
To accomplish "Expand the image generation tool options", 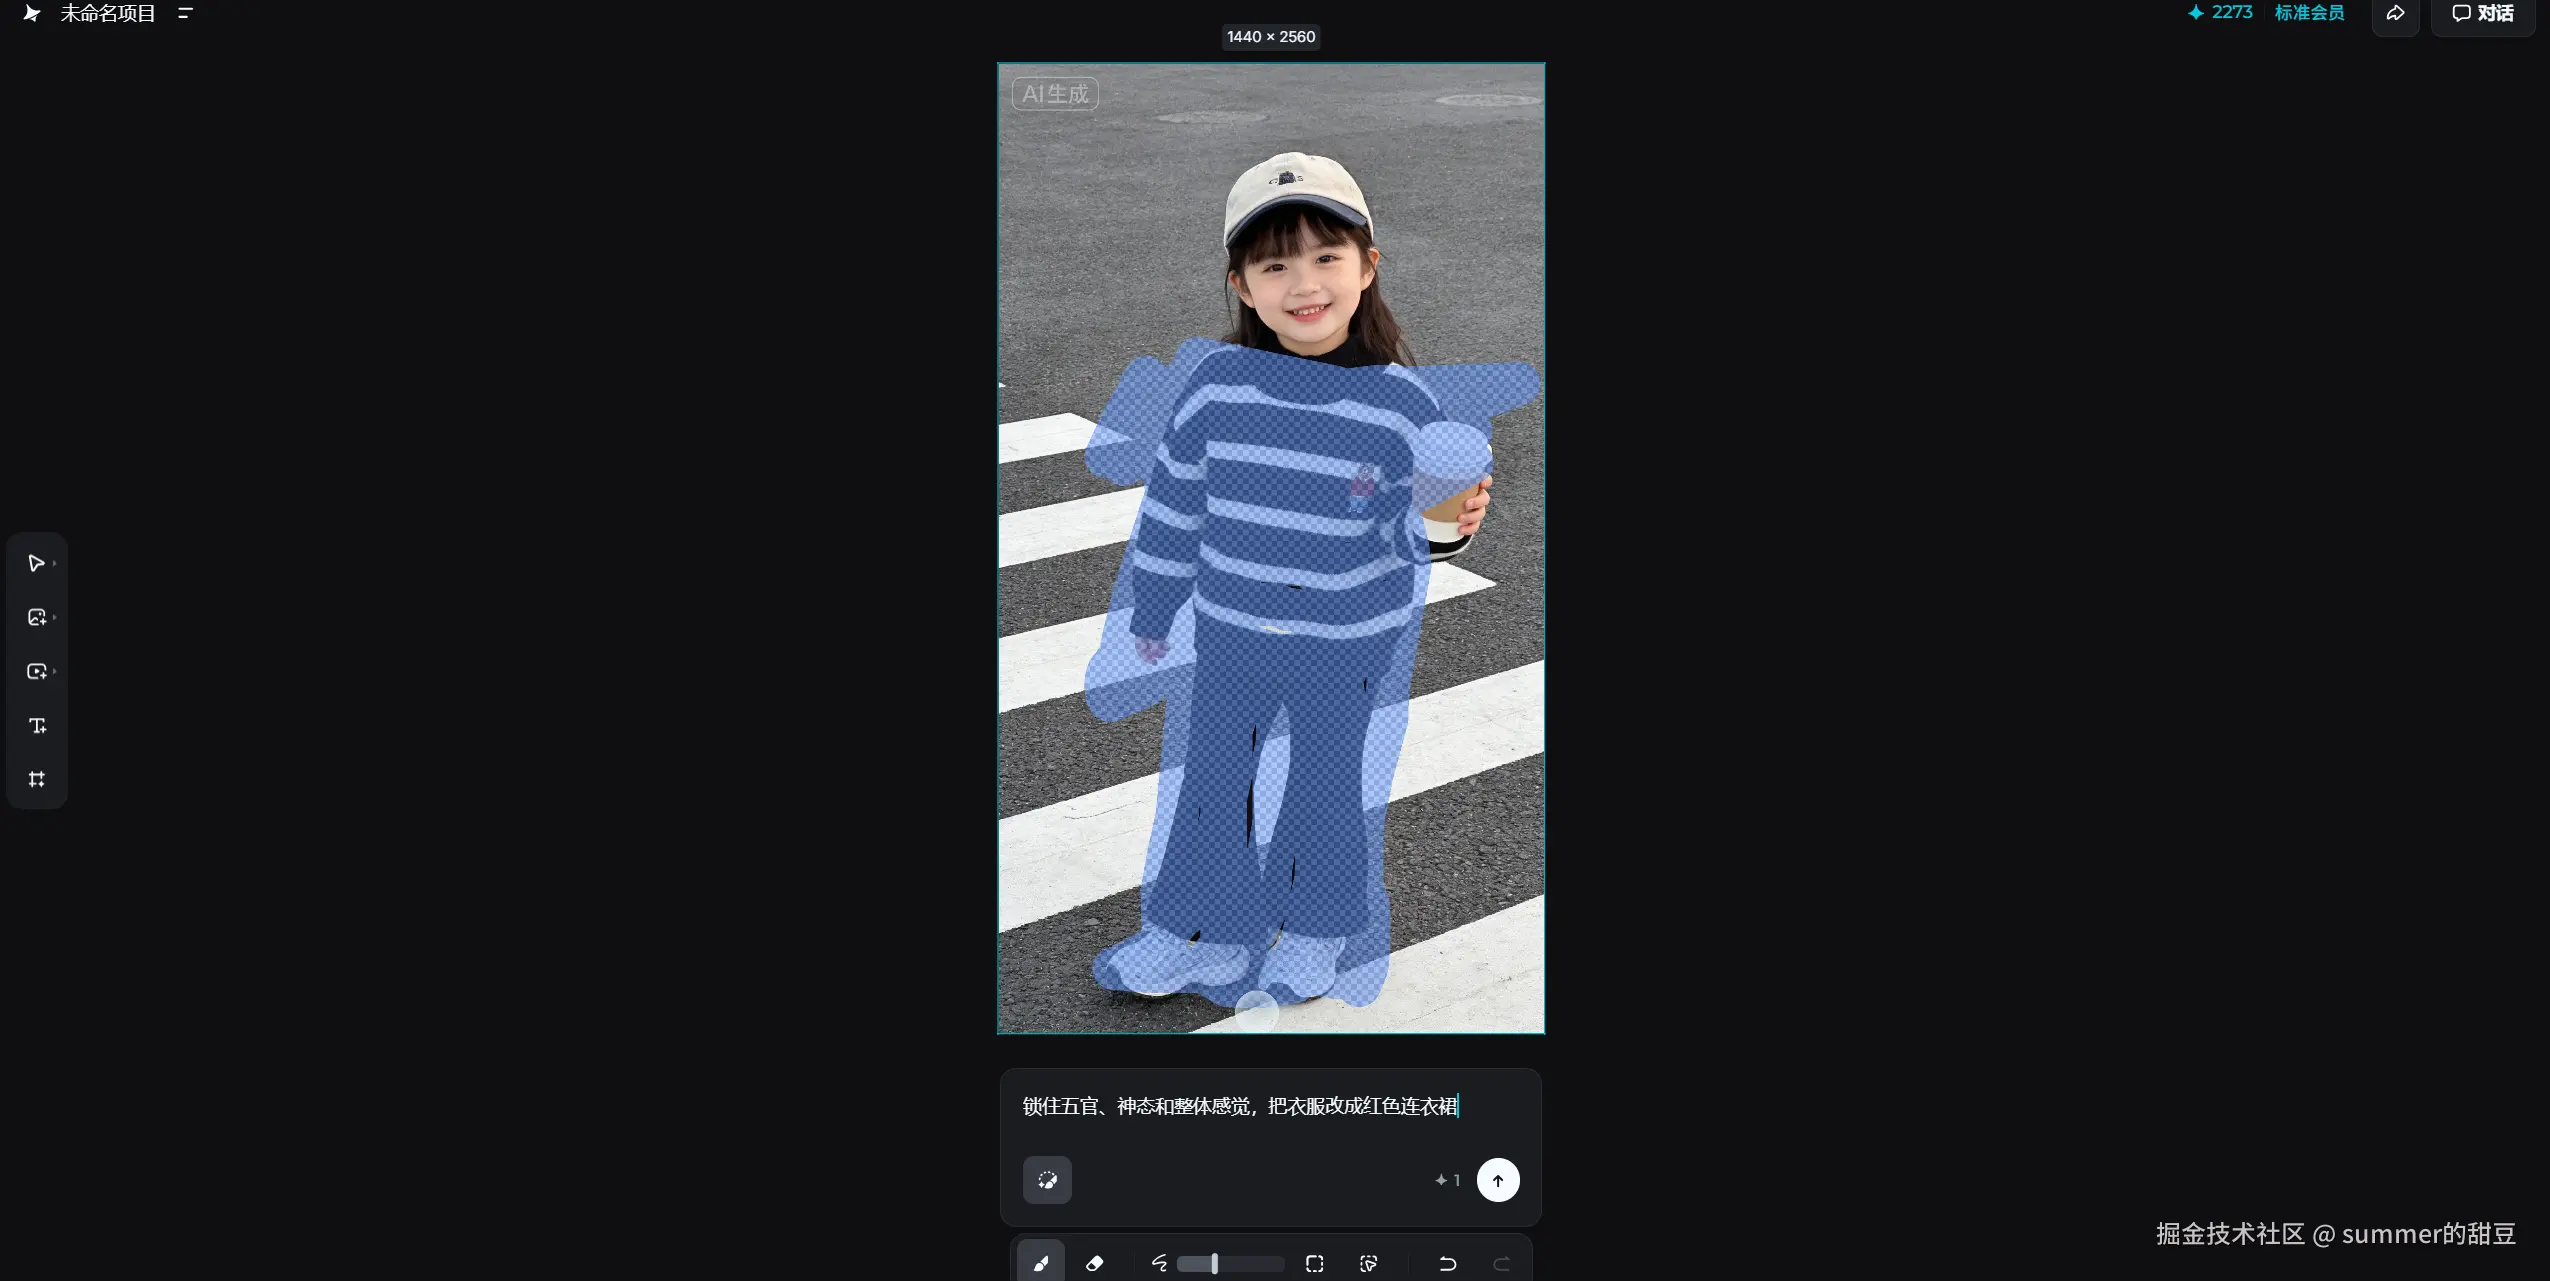I will [54, 618].
